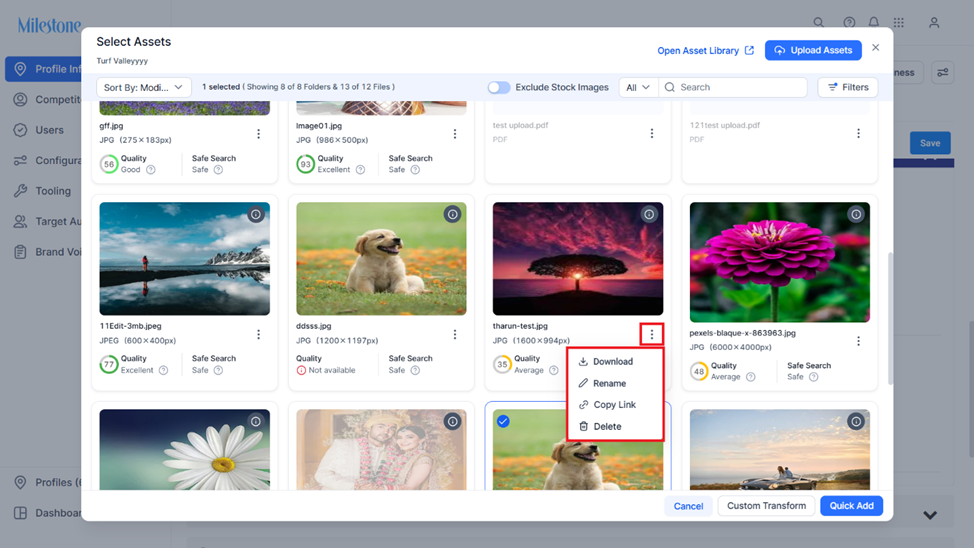Click the settings sliders icon near Save
This screenshot has width=974, height=548.
[x=942, y=73]
